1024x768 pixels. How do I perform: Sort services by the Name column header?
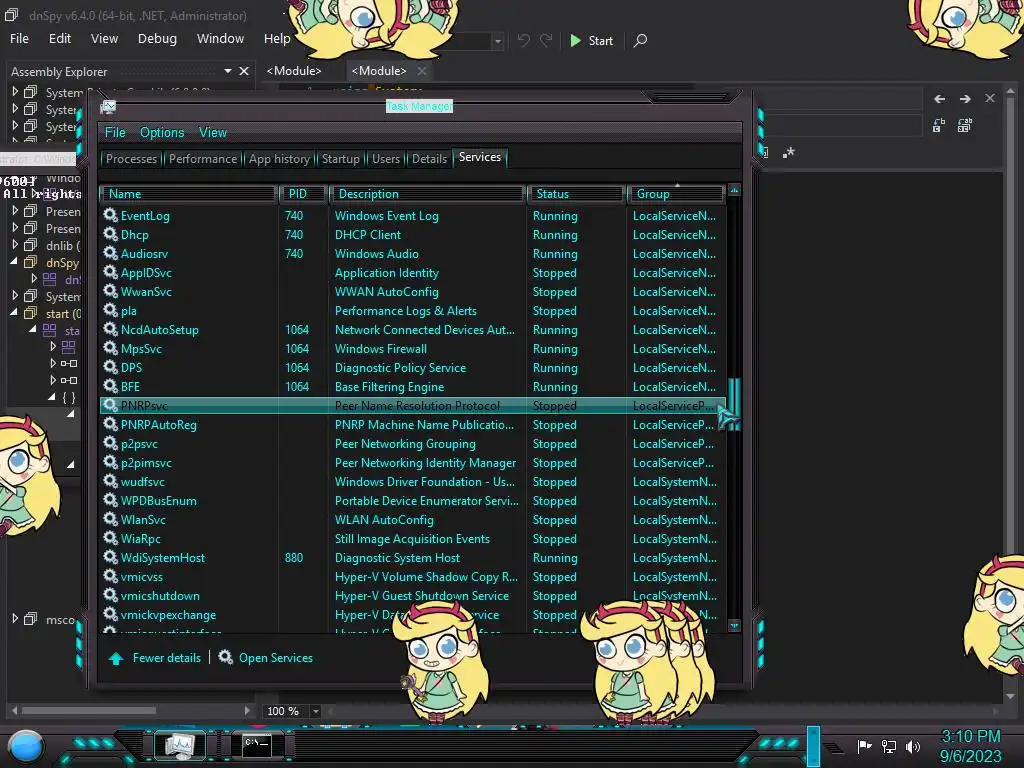click(189, 194)
